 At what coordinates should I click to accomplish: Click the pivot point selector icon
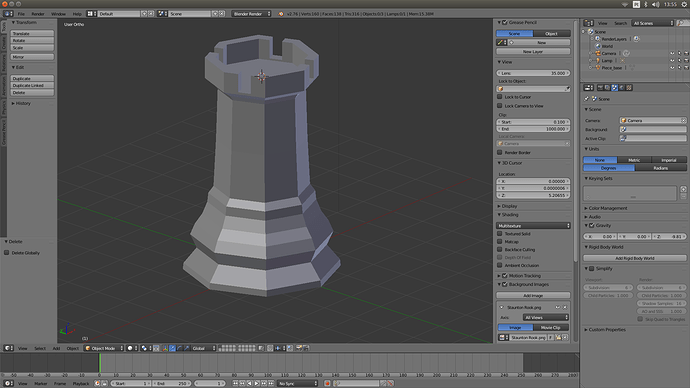tap(144, 348)
